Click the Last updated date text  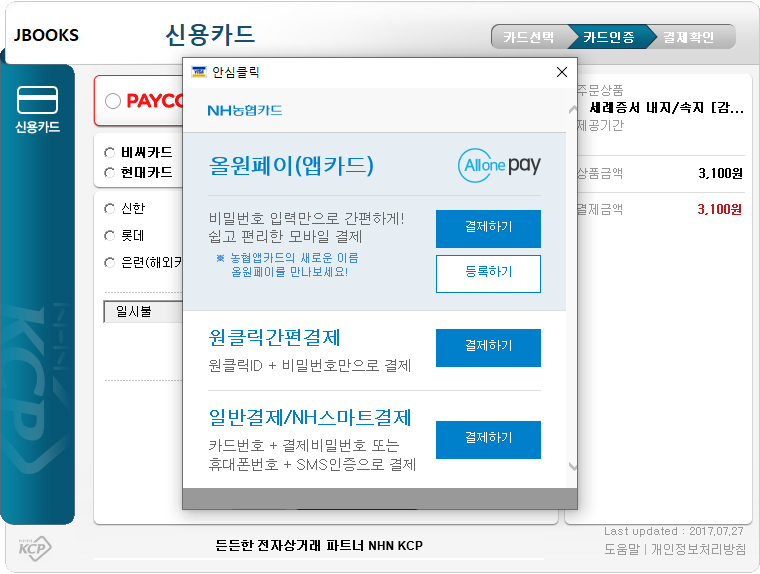pyautogui.click(x=673, y=531)
